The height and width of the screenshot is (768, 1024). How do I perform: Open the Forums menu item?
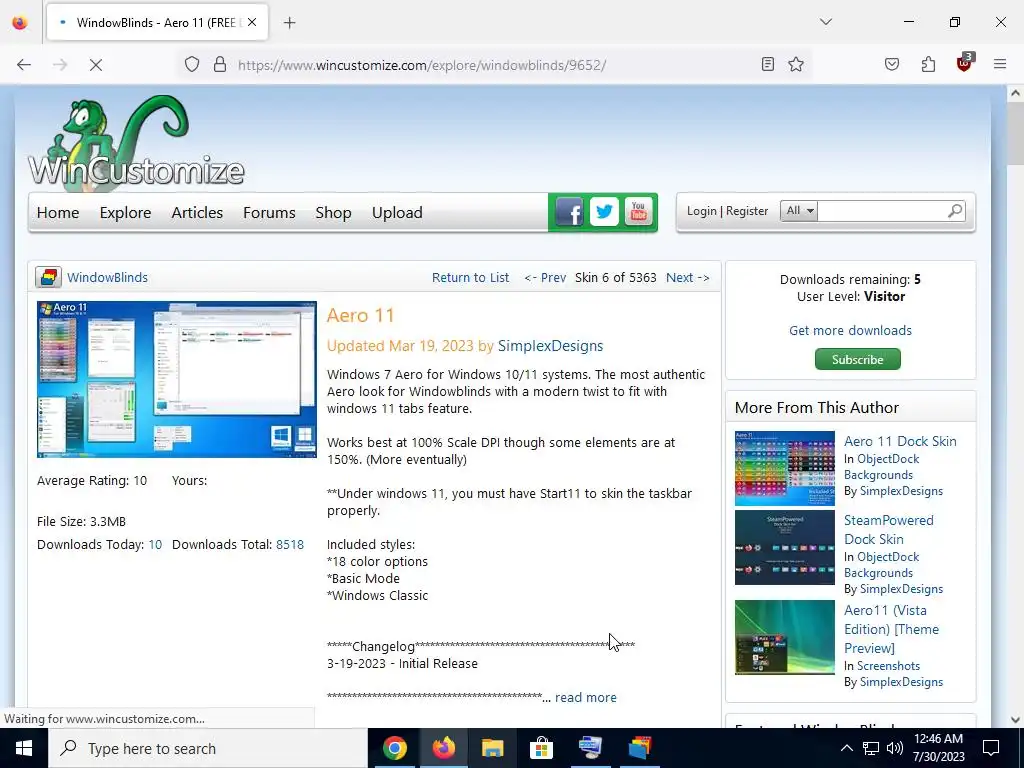[269, 213]
